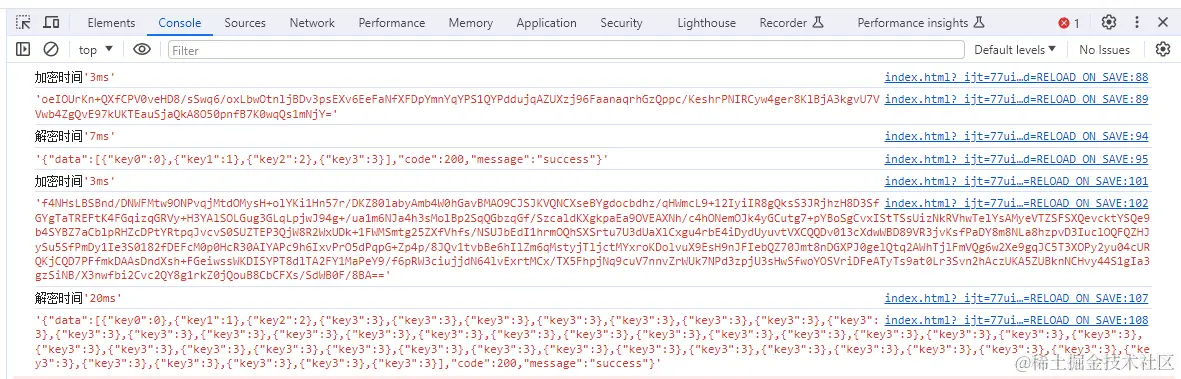Image resolution: width=1181 pixels, height=379 pixels.
Task: Switch to the Lighthouse tab
Action: [706, 23]
